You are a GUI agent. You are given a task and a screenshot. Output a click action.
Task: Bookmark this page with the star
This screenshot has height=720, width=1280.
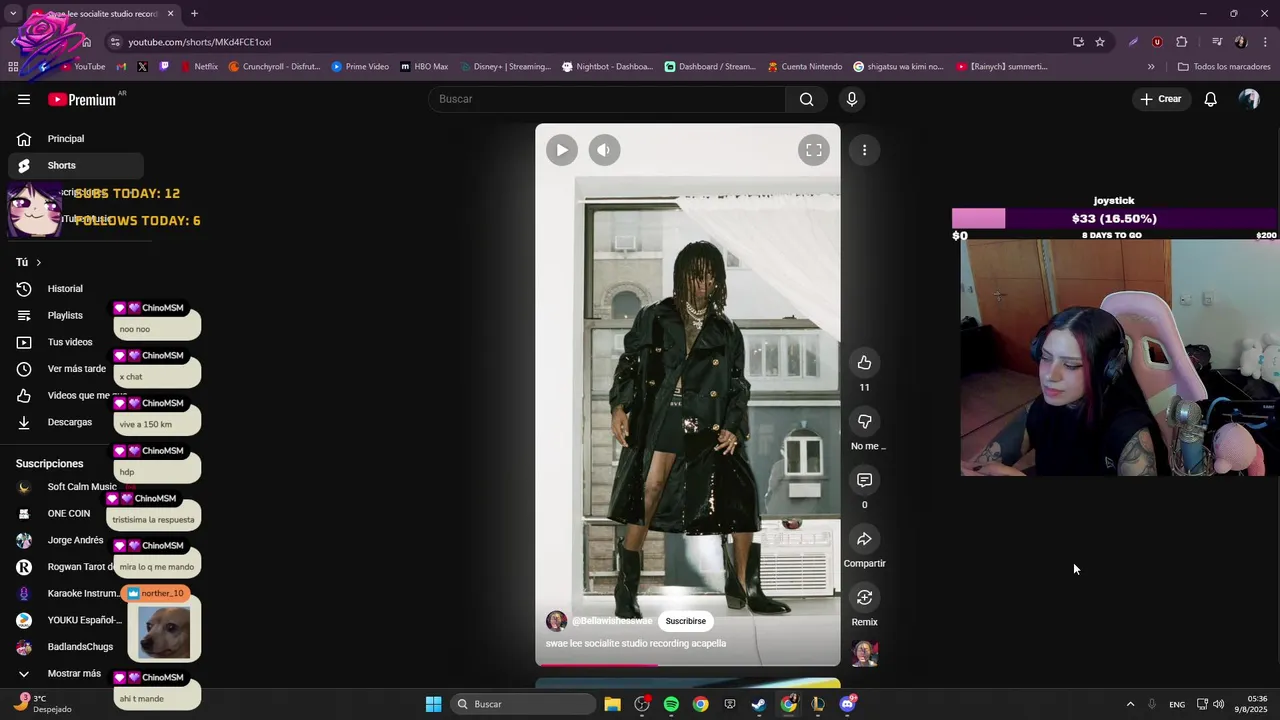point(1100,42)
